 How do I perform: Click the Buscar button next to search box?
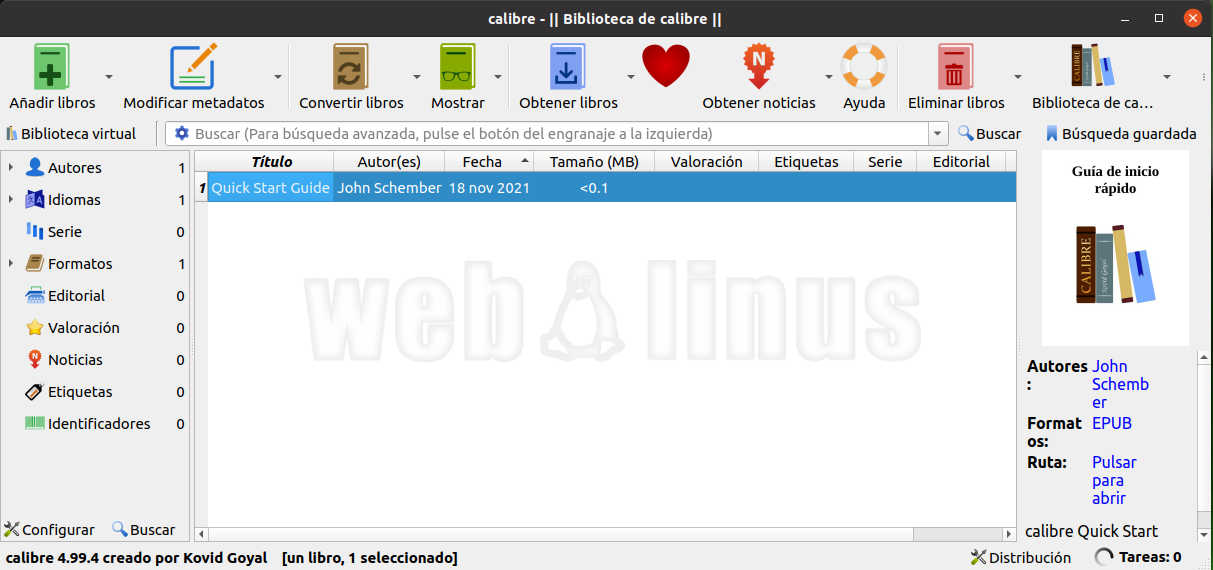coord(989,133)
